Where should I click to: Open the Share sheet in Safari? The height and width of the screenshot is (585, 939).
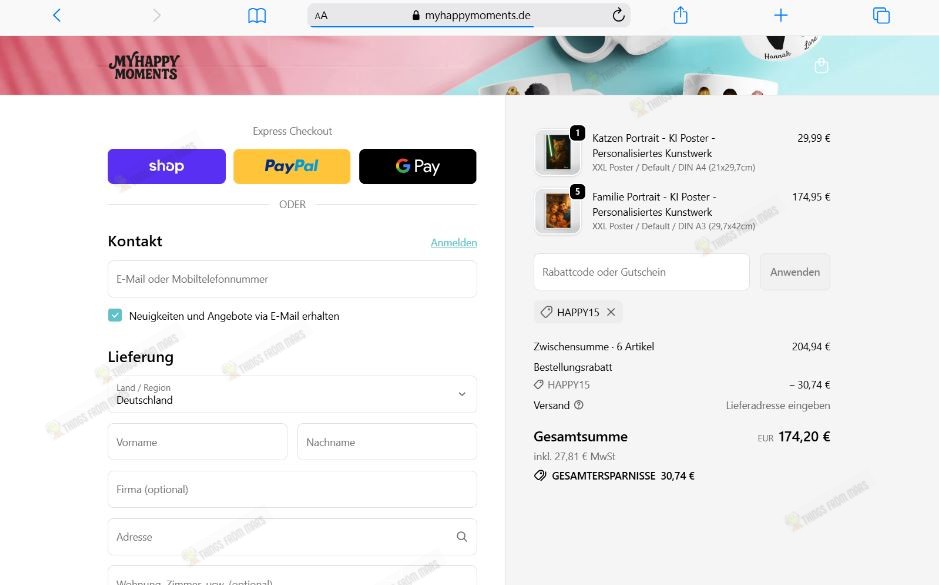681,15
